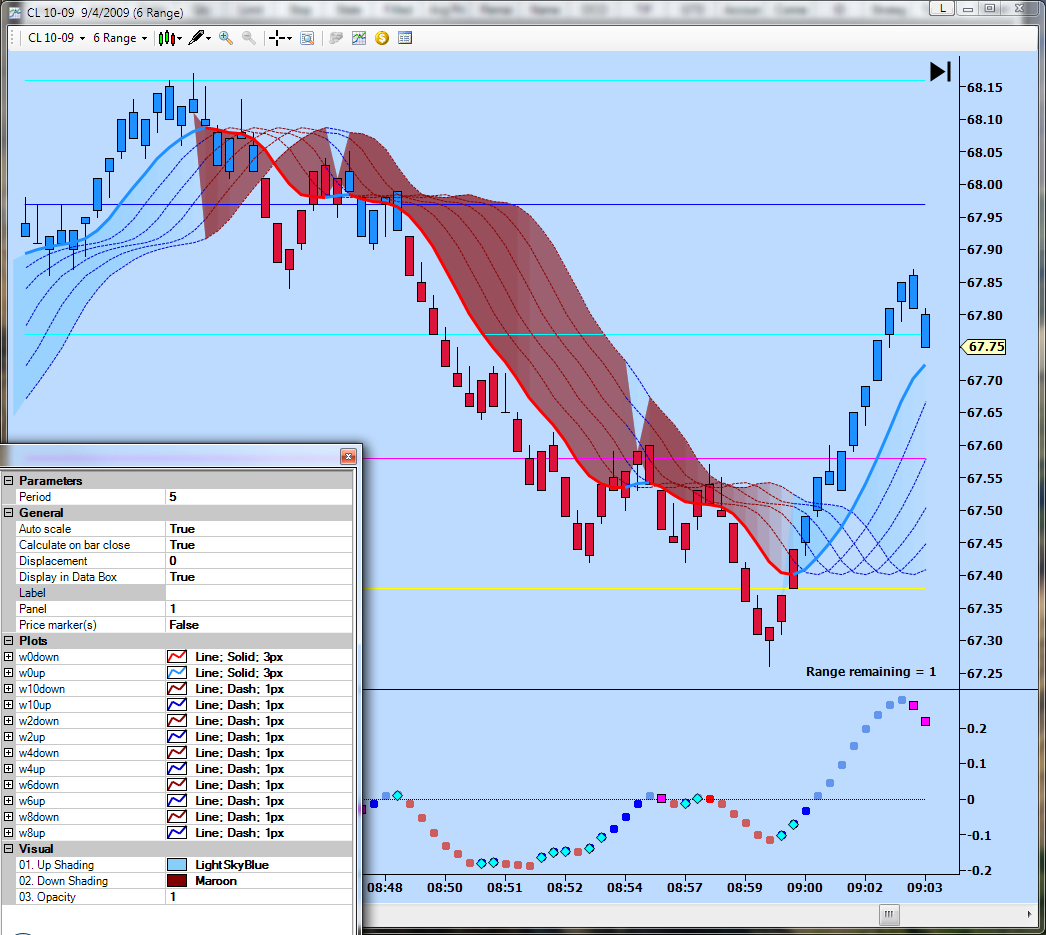Click the '09:00' time axis label
The image size is (1046, 935).
pyautogui.click(x=805, y=888)
